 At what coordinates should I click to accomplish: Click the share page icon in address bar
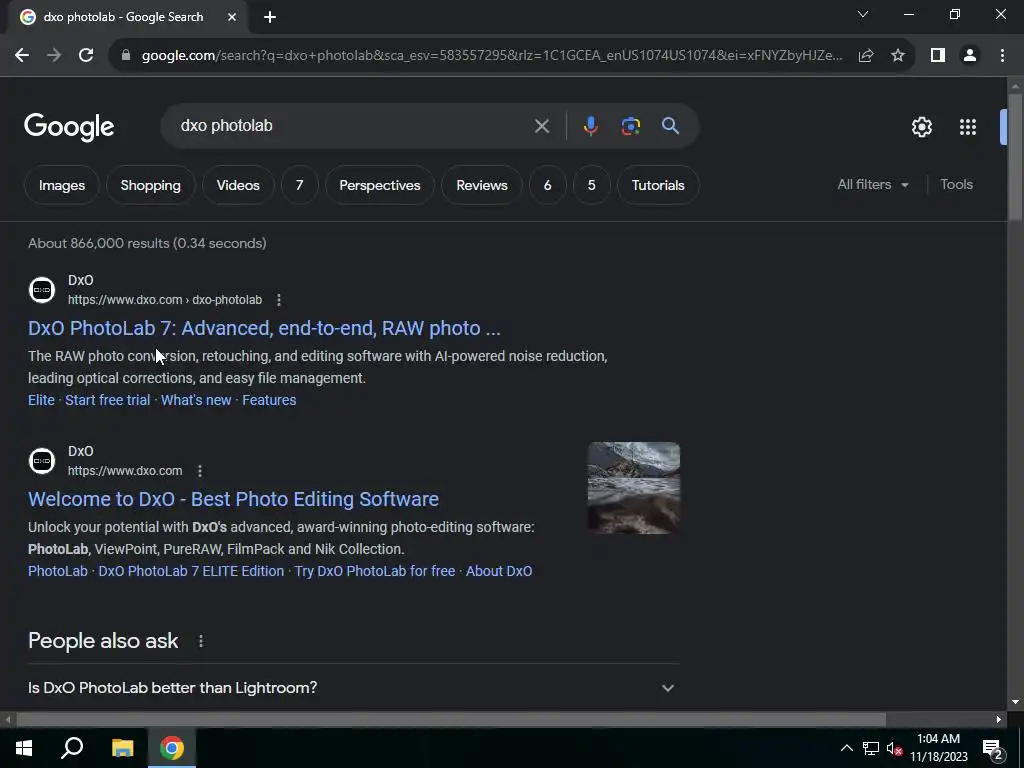866,56
